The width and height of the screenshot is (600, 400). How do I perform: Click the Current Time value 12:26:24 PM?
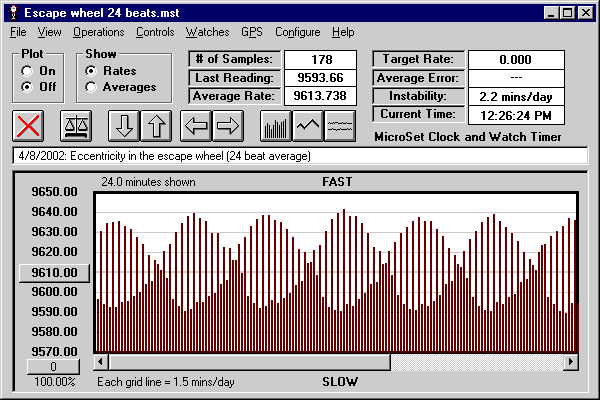coord(516,115)
